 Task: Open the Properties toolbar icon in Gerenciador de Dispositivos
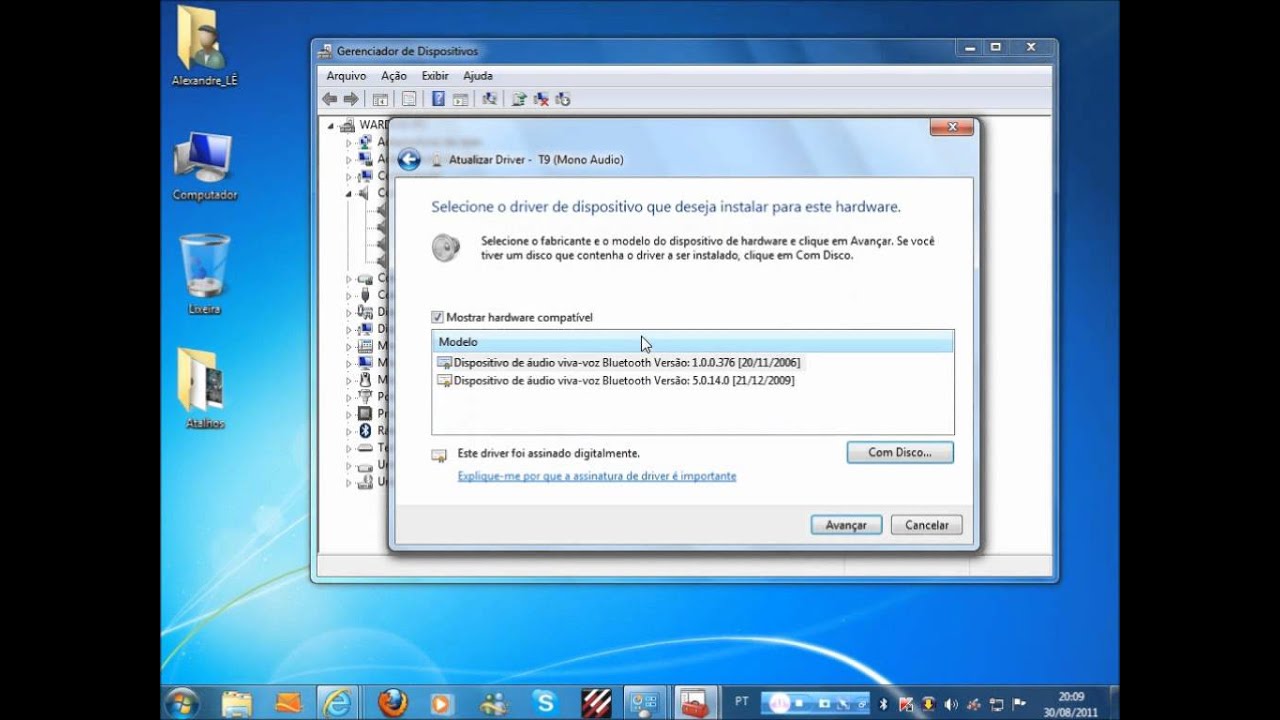(x=409, y=99)
